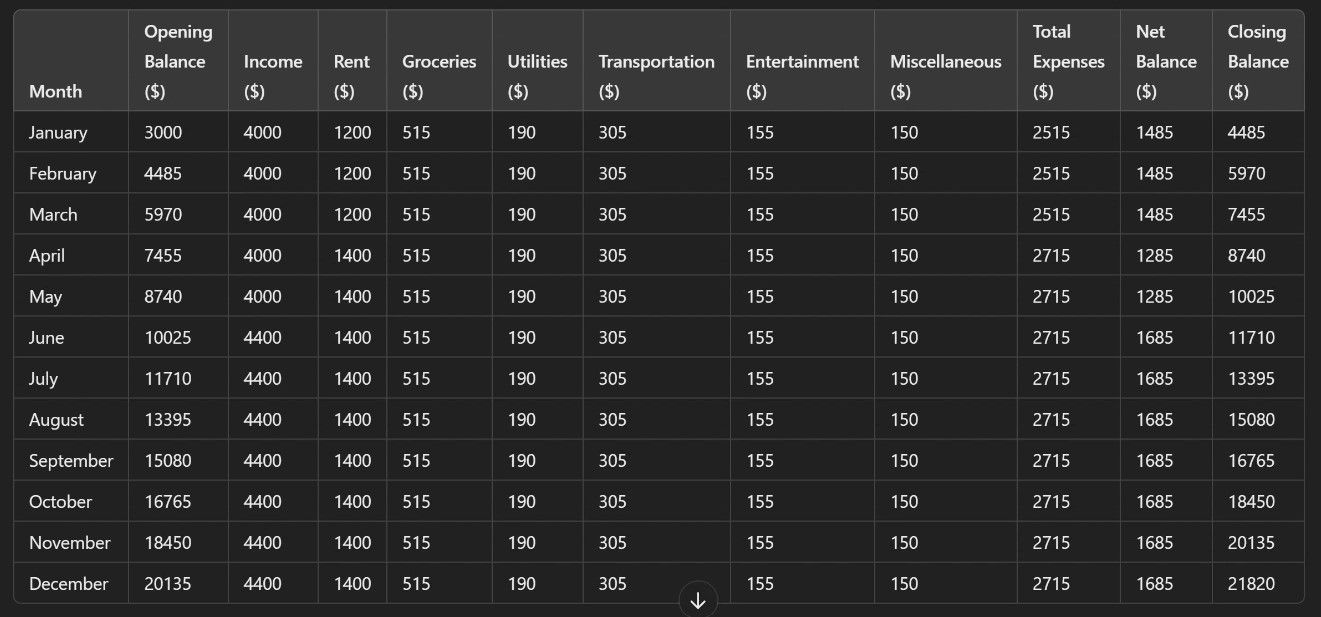Click the Miscellaneous ($) column header
Viewport: 1321px width, 617px height.
point(945,76)
